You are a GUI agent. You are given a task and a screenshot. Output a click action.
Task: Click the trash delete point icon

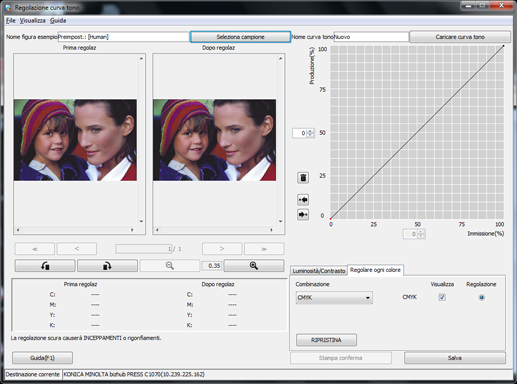(x=303, y=178)
